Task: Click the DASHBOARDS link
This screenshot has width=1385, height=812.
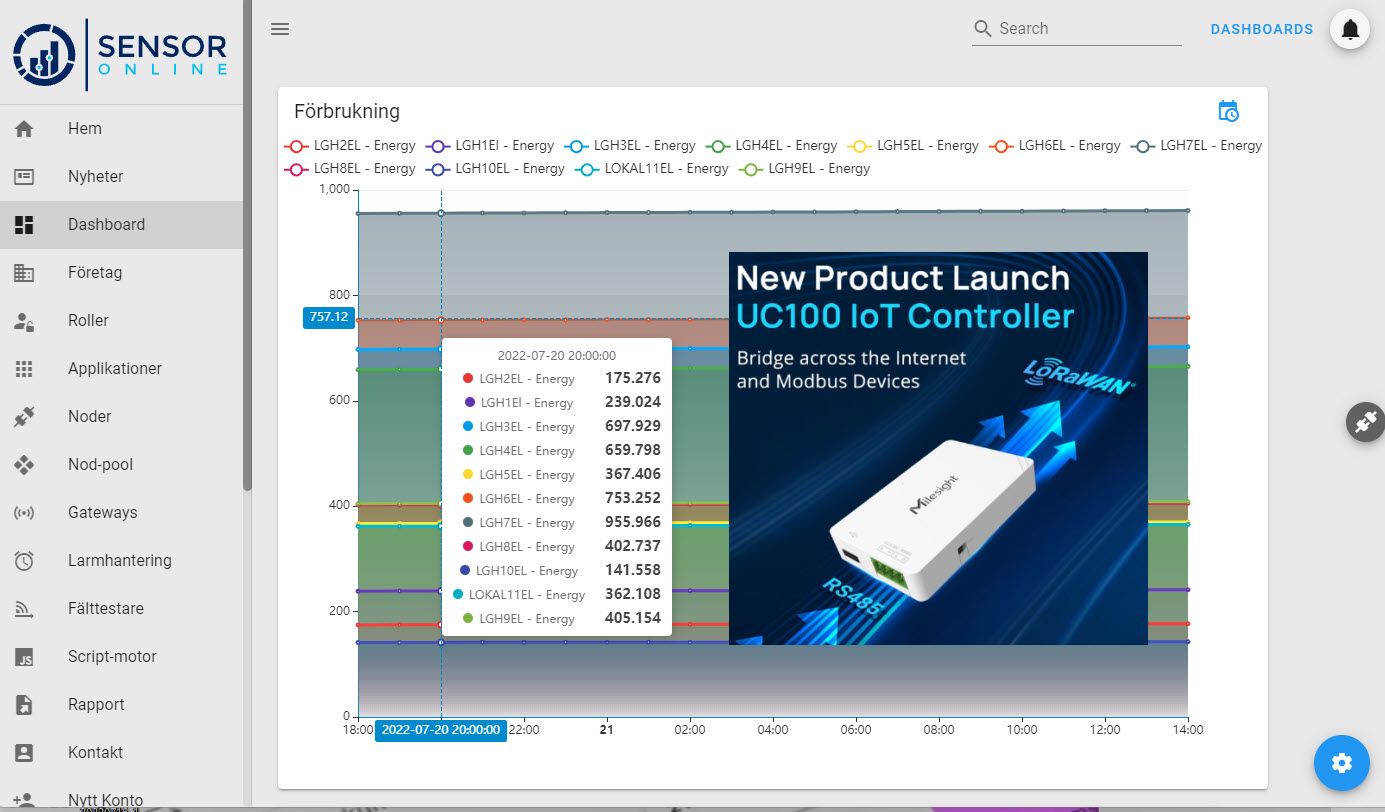Action: click(x=1261, y=30)
